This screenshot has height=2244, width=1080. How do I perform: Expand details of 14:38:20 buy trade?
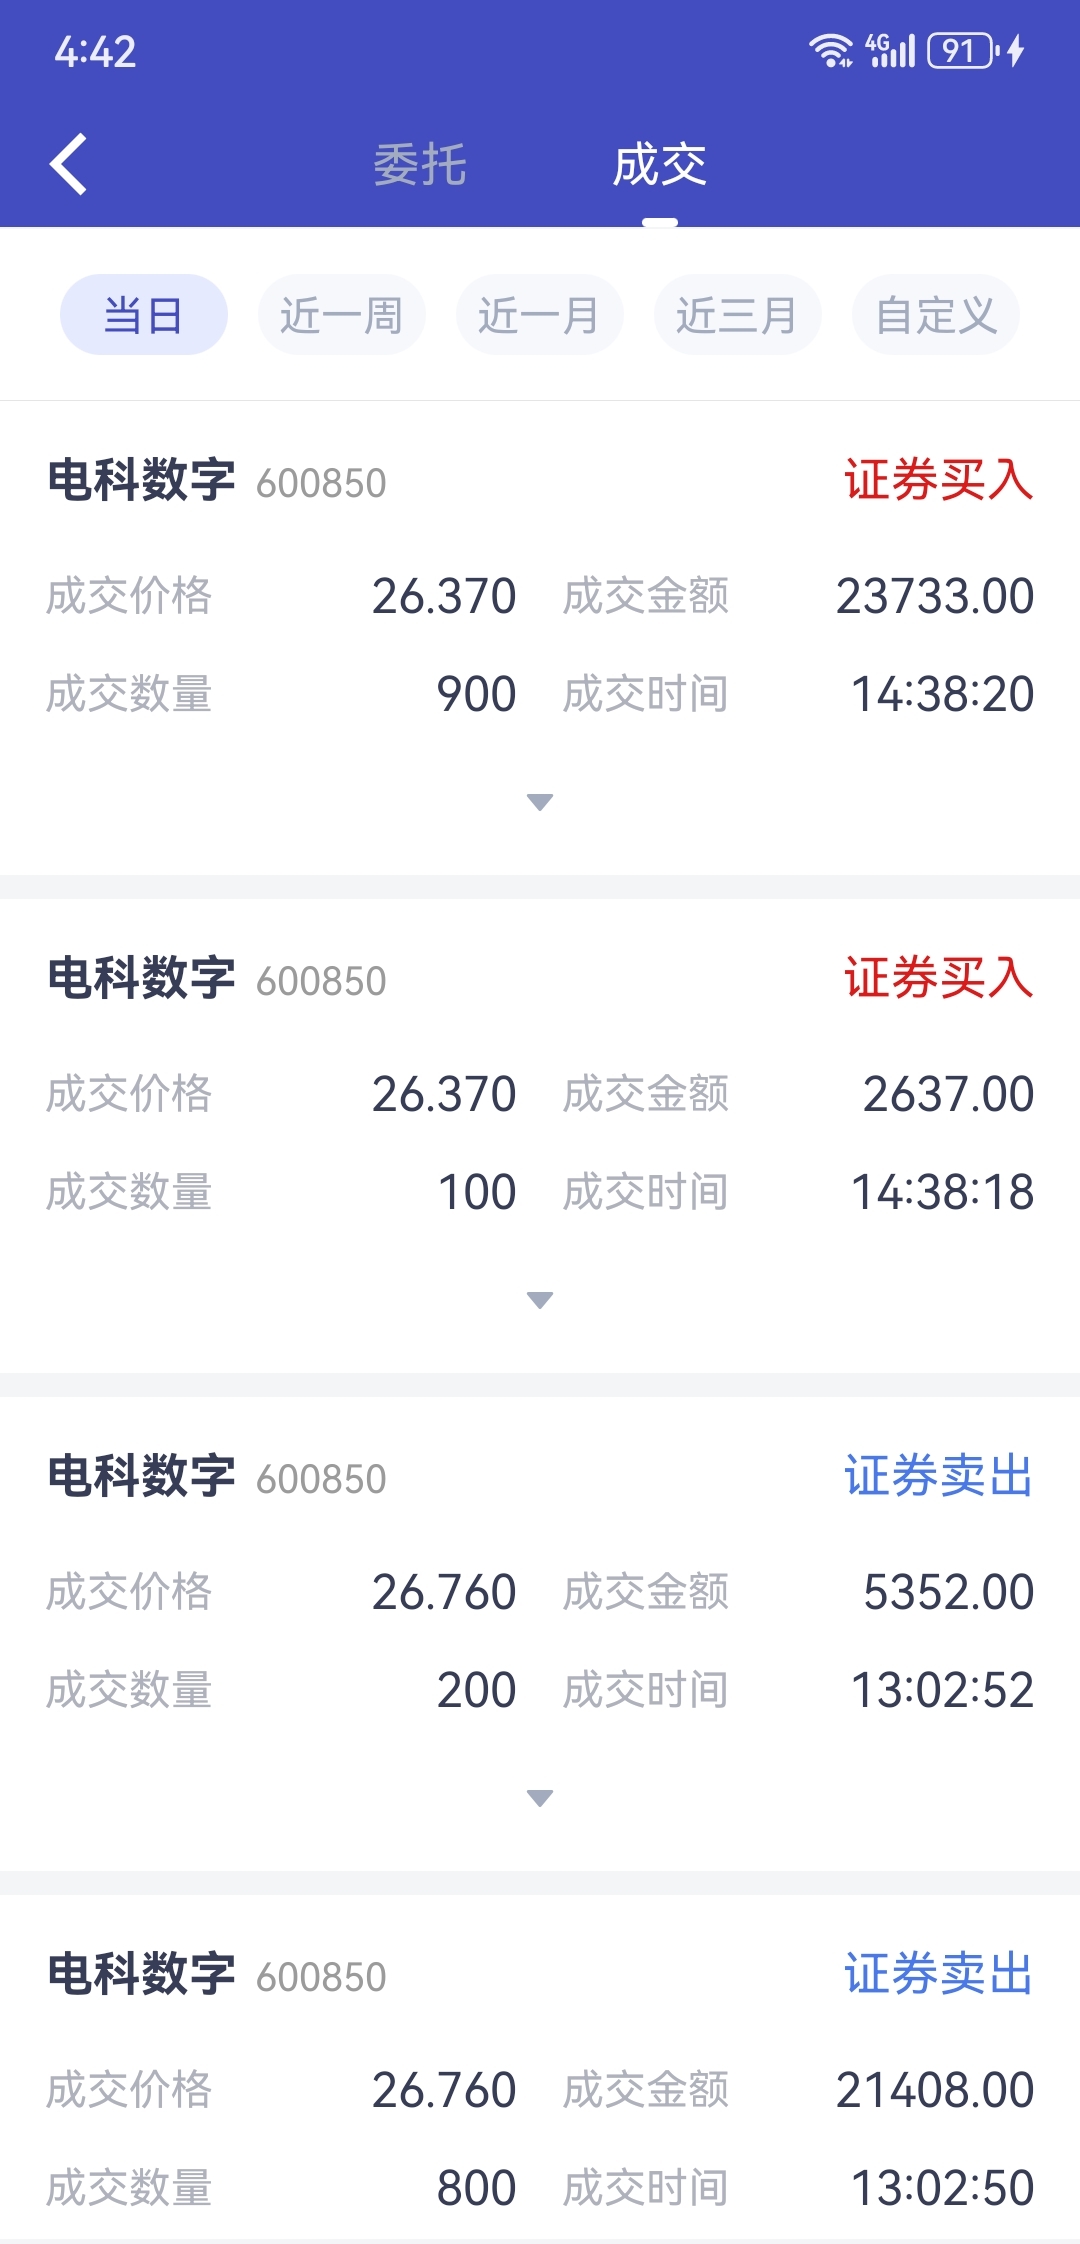(540, 802)
